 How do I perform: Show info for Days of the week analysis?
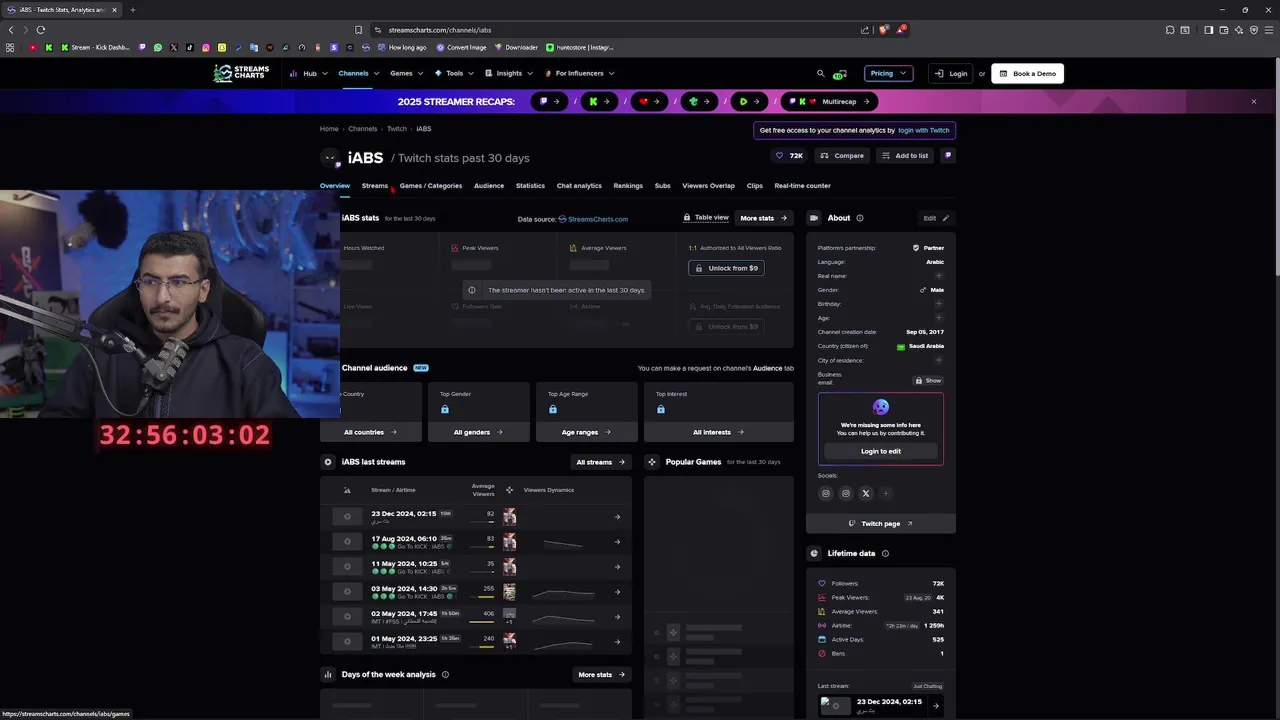pos(445,674)
